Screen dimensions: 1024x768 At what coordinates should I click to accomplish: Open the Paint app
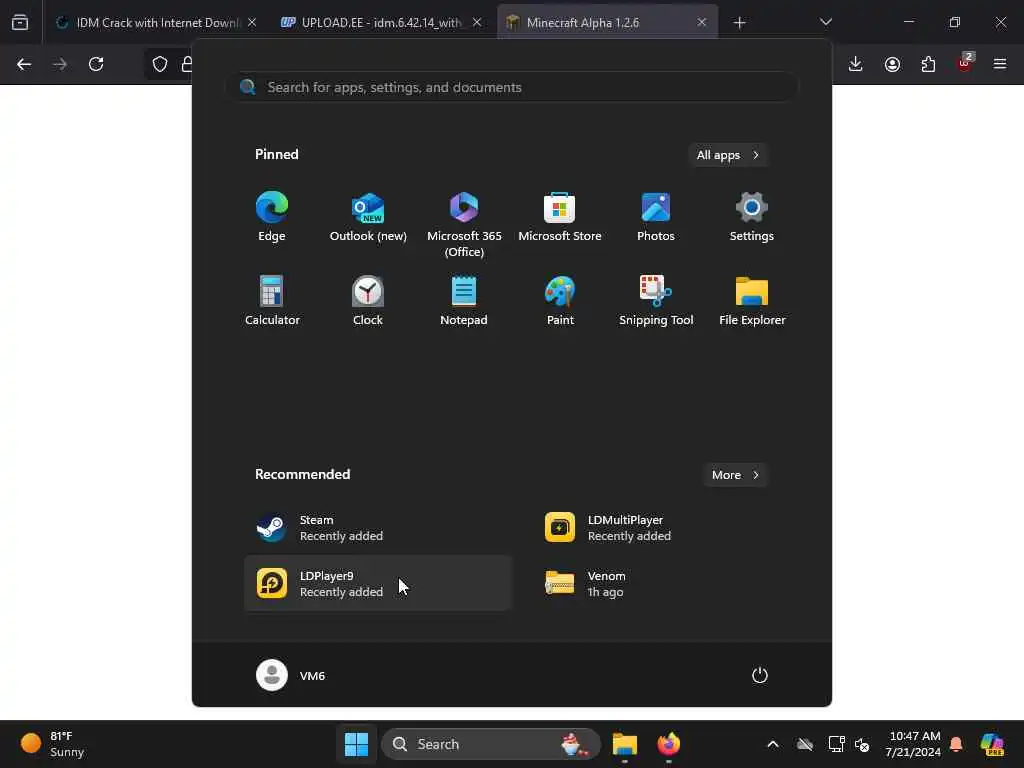coord(560,301)
